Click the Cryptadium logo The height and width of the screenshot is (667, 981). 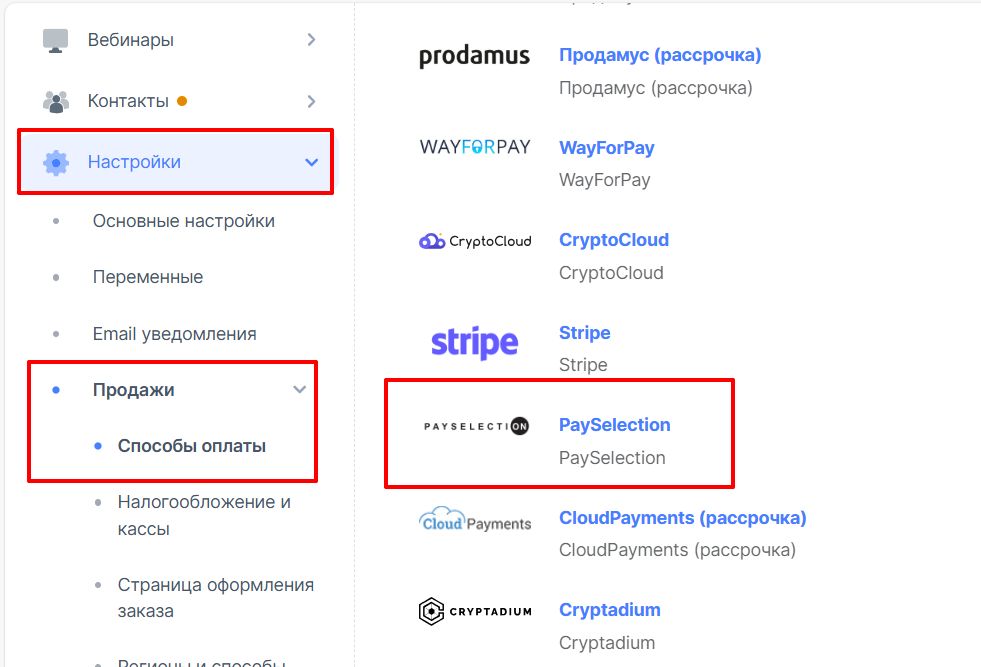click(475, 611)
